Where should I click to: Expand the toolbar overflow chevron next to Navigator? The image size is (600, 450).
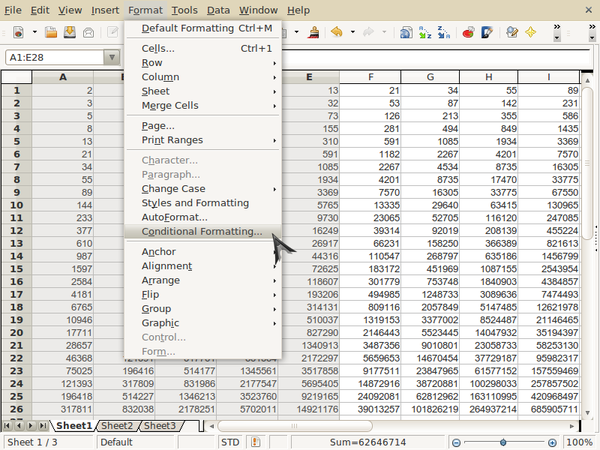(x=557, y=32)
